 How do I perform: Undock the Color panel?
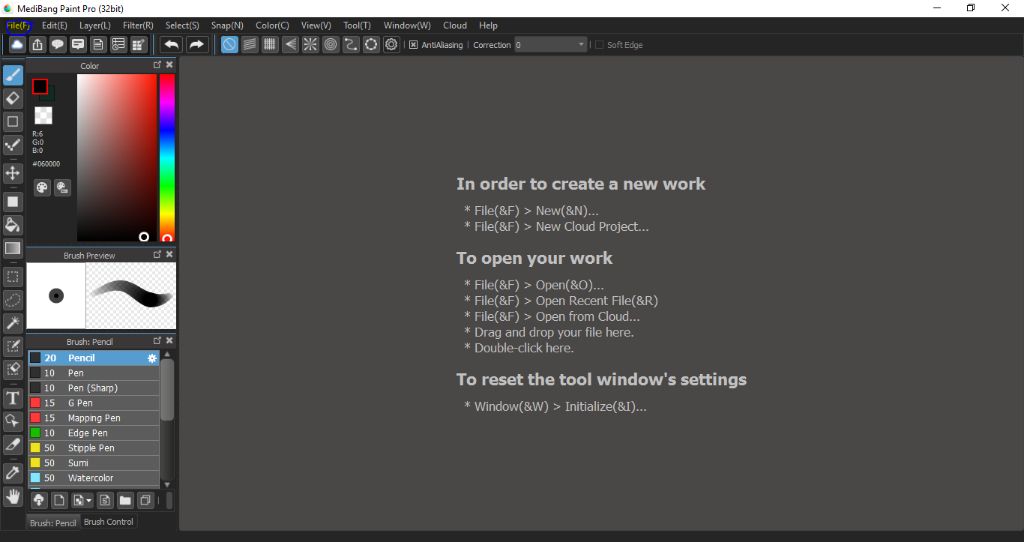157,65
